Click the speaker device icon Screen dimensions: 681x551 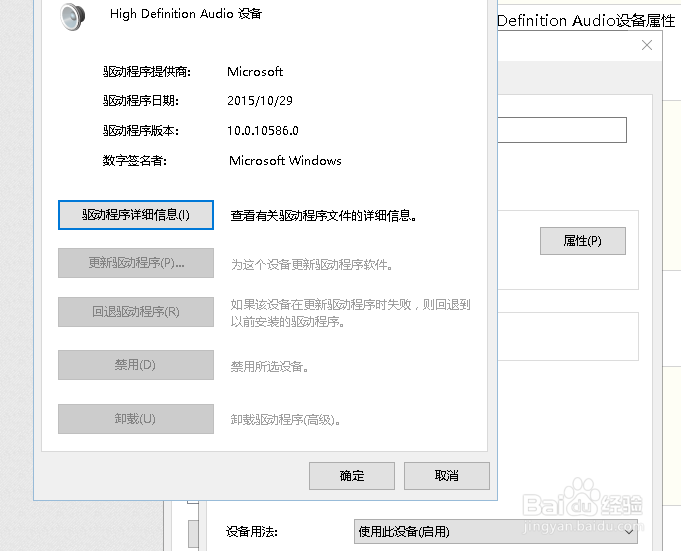[72, 16]
